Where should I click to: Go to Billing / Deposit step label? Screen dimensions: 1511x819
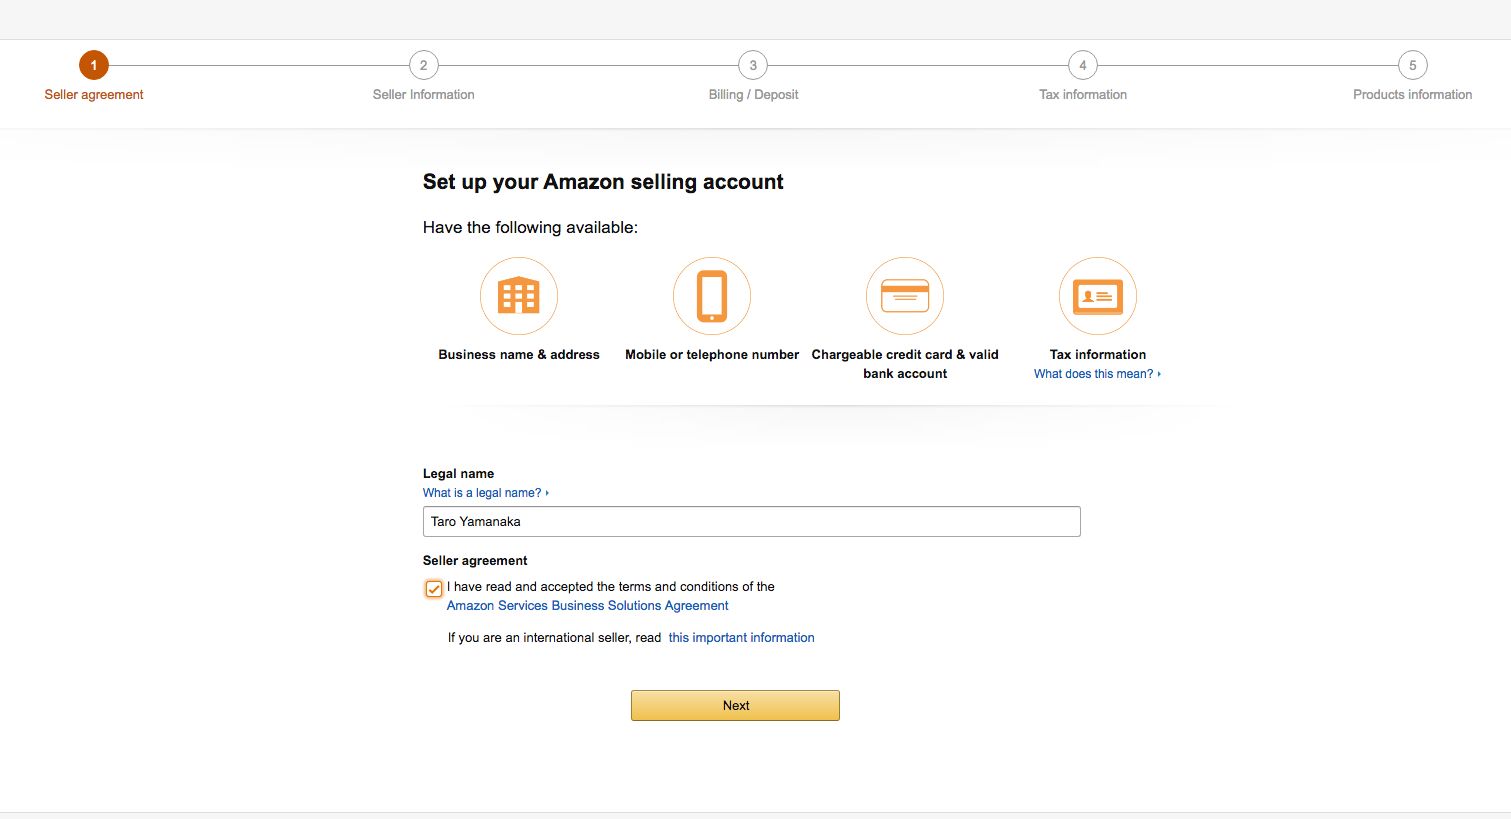pos(753,95)
